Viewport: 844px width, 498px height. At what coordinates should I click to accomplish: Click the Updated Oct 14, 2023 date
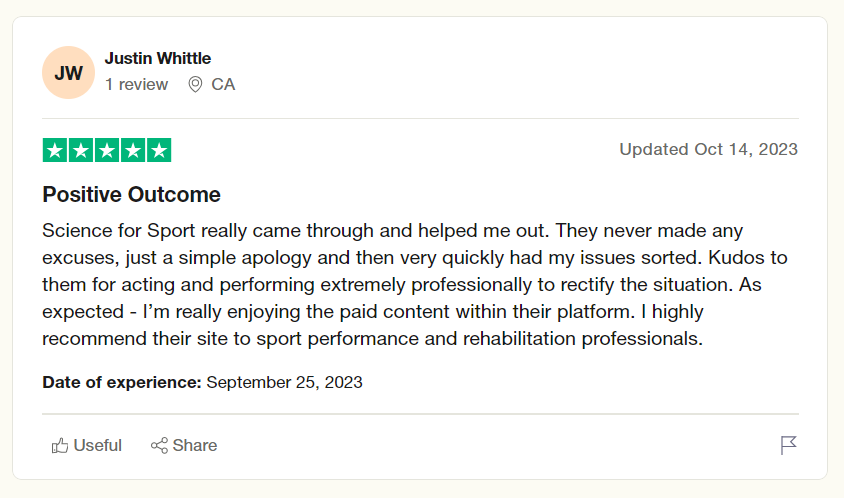coord(708,149)
